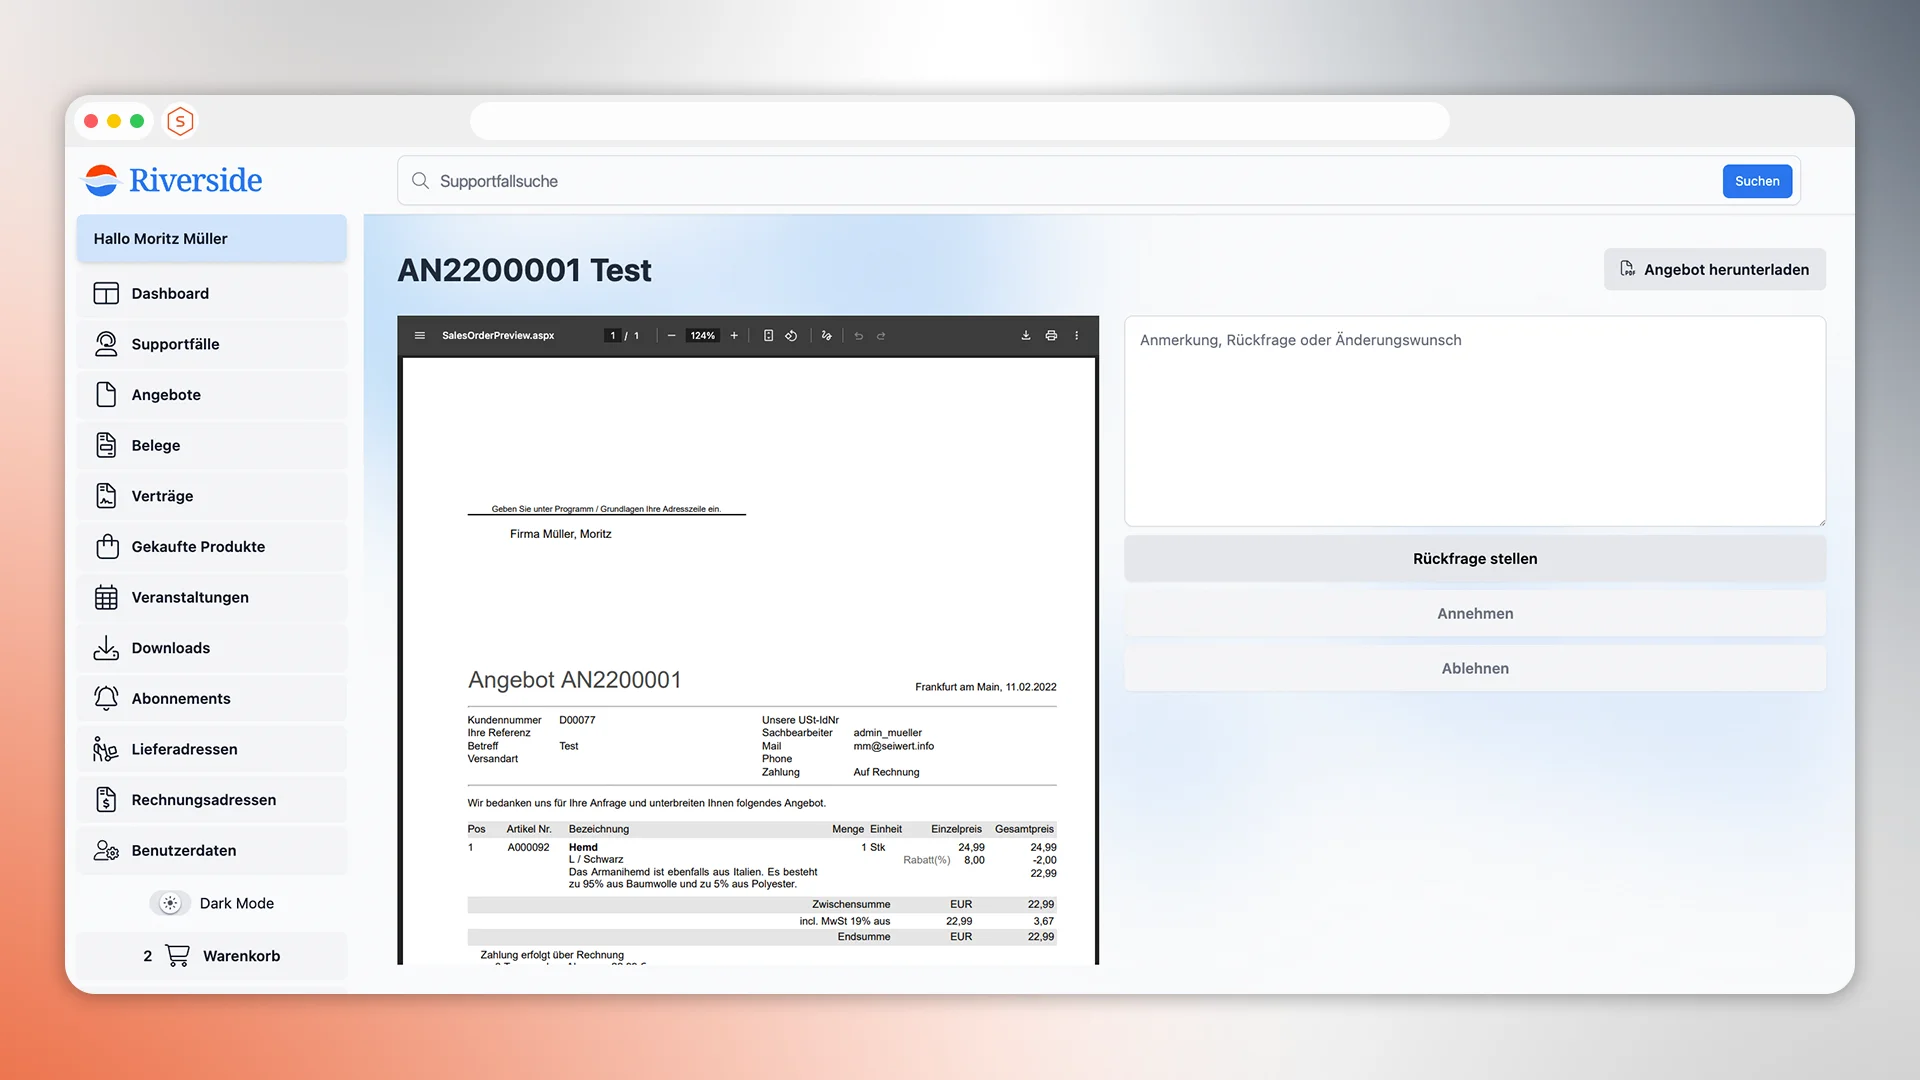The image size is (1920, 1080).
Task: Open the Lieferadressen page
Action: click(184, 749)
